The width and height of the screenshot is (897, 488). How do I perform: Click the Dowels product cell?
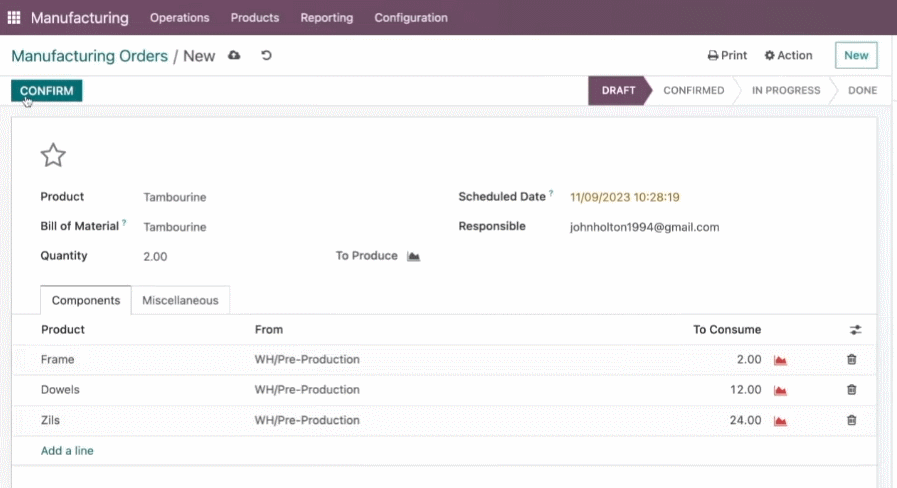pyautogui.click(x=60, y=390)
